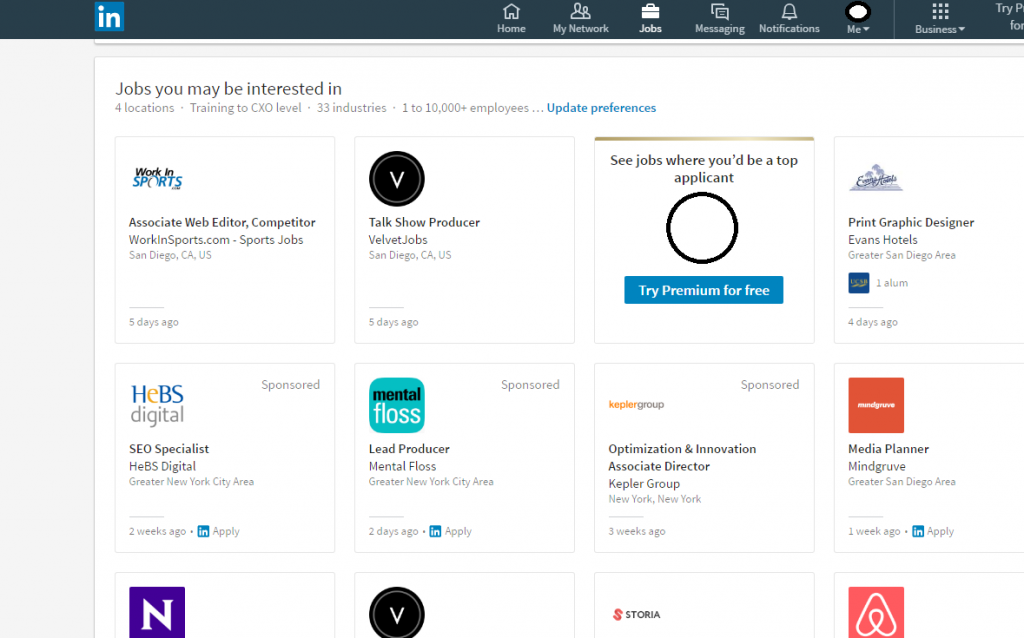Click LinkedIn Apply icon on SEO Specialist
This screenshot has width=1024, height=638.
click(x=203, y=532)
